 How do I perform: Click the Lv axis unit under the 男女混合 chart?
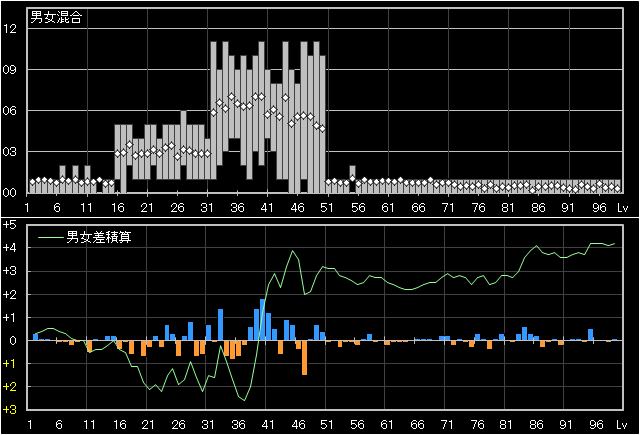pyautogui.click(x=622, y=208)
